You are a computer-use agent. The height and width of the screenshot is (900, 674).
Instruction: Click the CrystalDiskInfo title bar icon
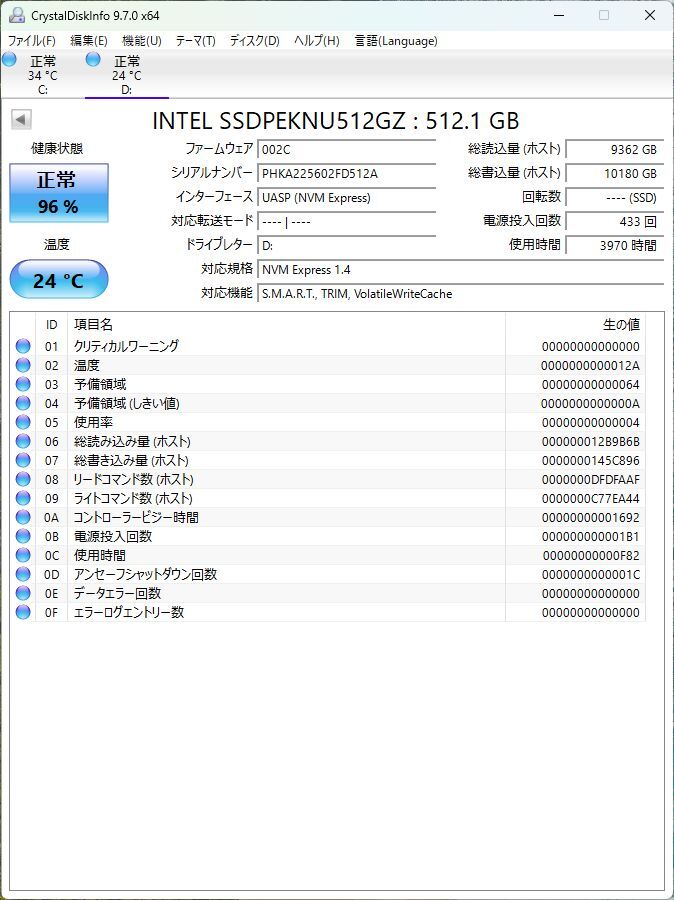click(x=17, y=15)
